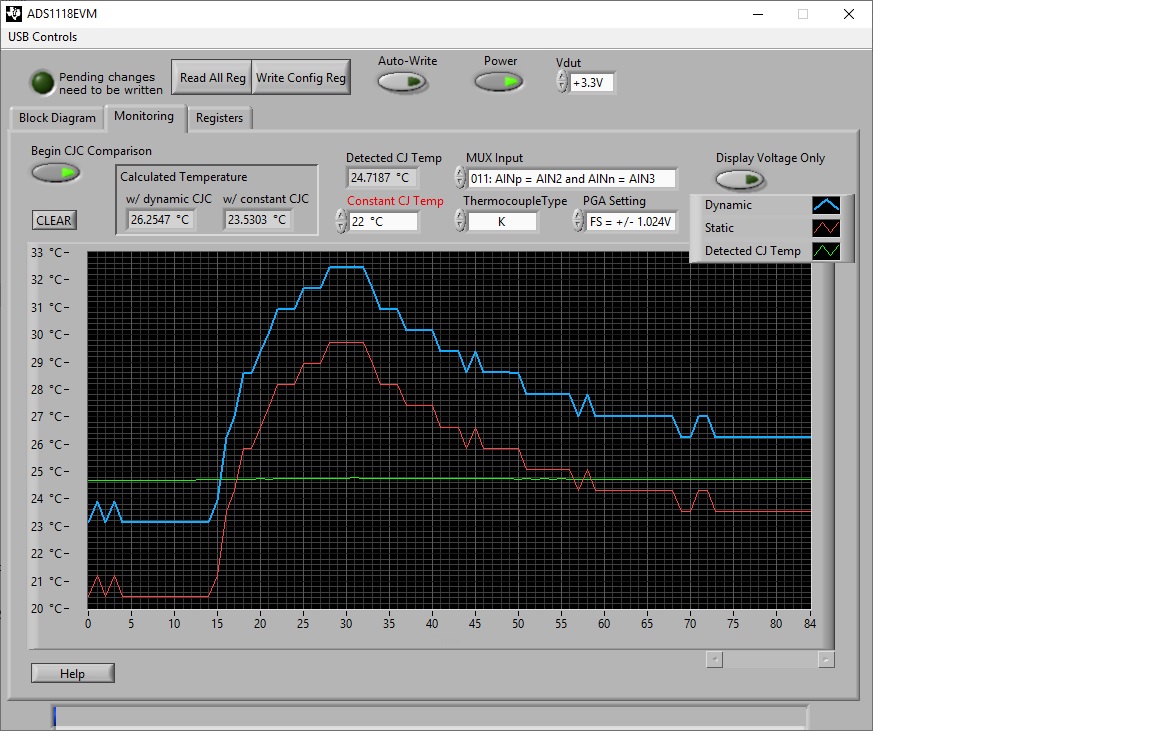This screenshot has width=1152, height=731.
Task: Click the Vdut value stepper arrows
Action: tap(562, 82)
